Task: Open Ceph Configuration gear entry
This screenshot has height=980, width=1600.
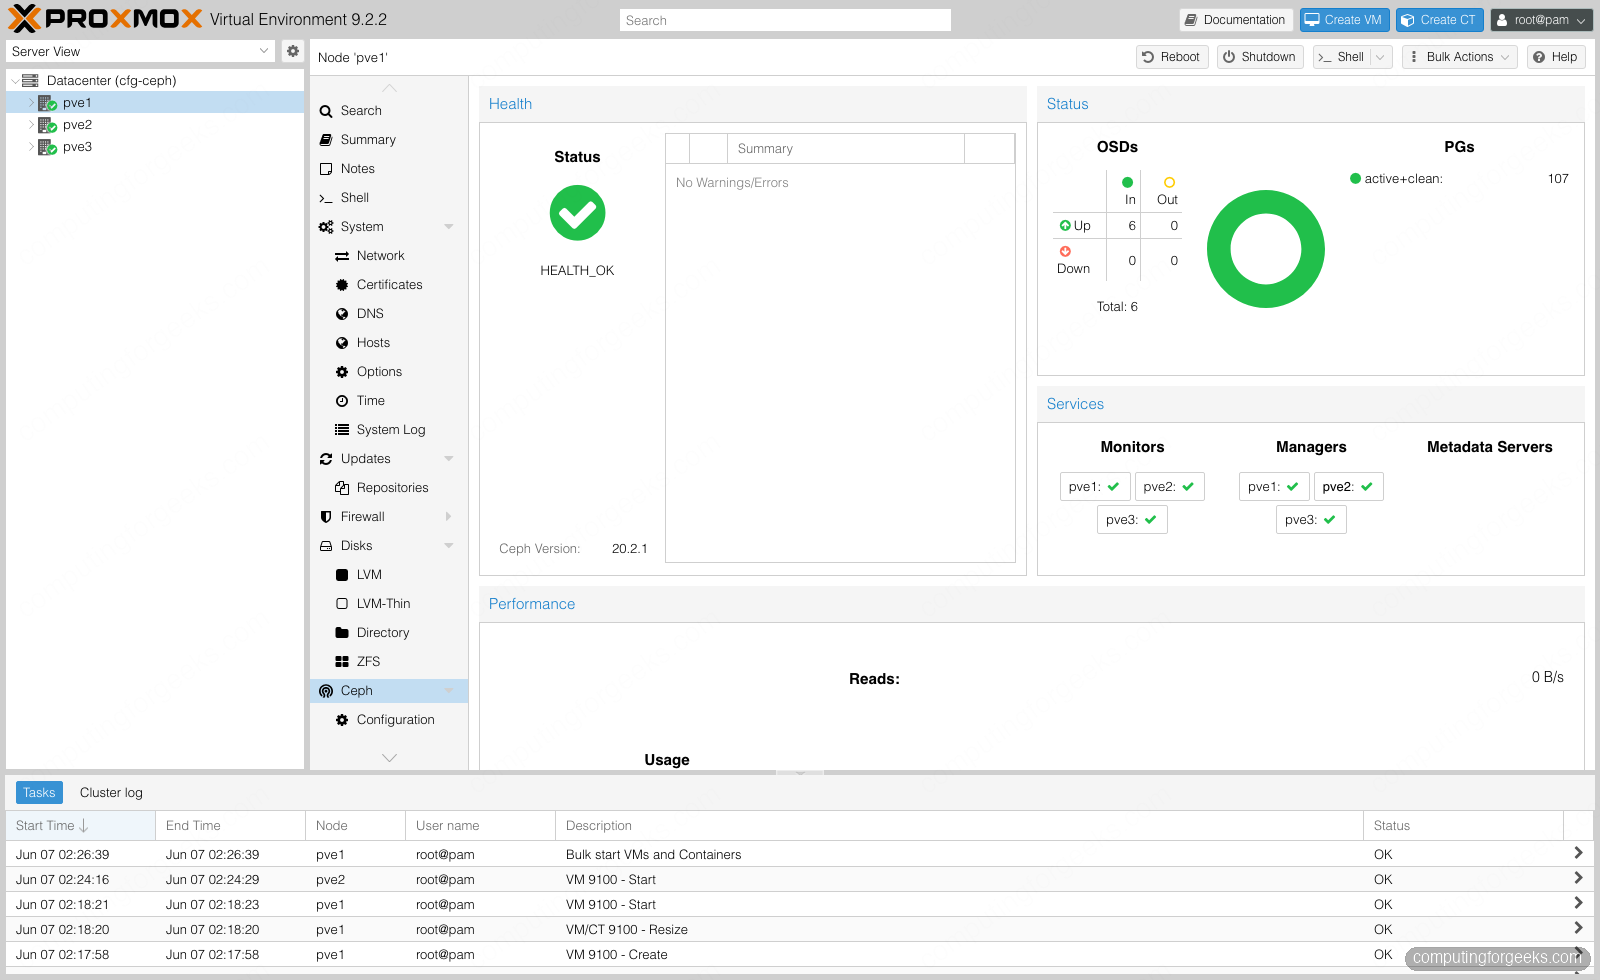Action: pos(342,720)
